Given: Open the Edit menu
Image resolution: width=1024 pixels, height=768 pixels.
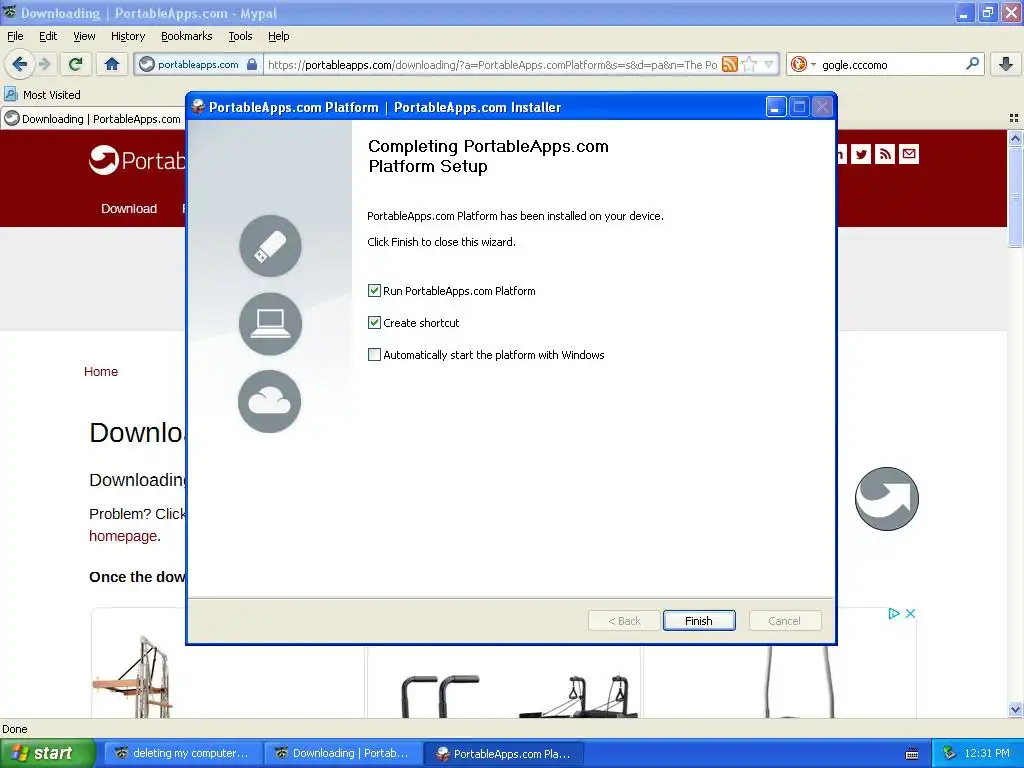Looking at the screenshot, I should tap(48, 36).
